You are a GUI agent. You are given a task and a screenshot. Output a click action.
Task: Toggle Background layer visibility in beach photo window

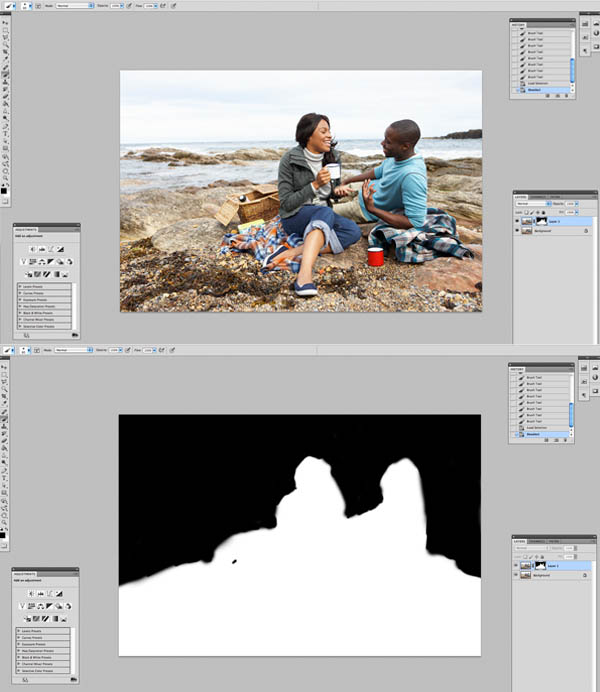517,230
